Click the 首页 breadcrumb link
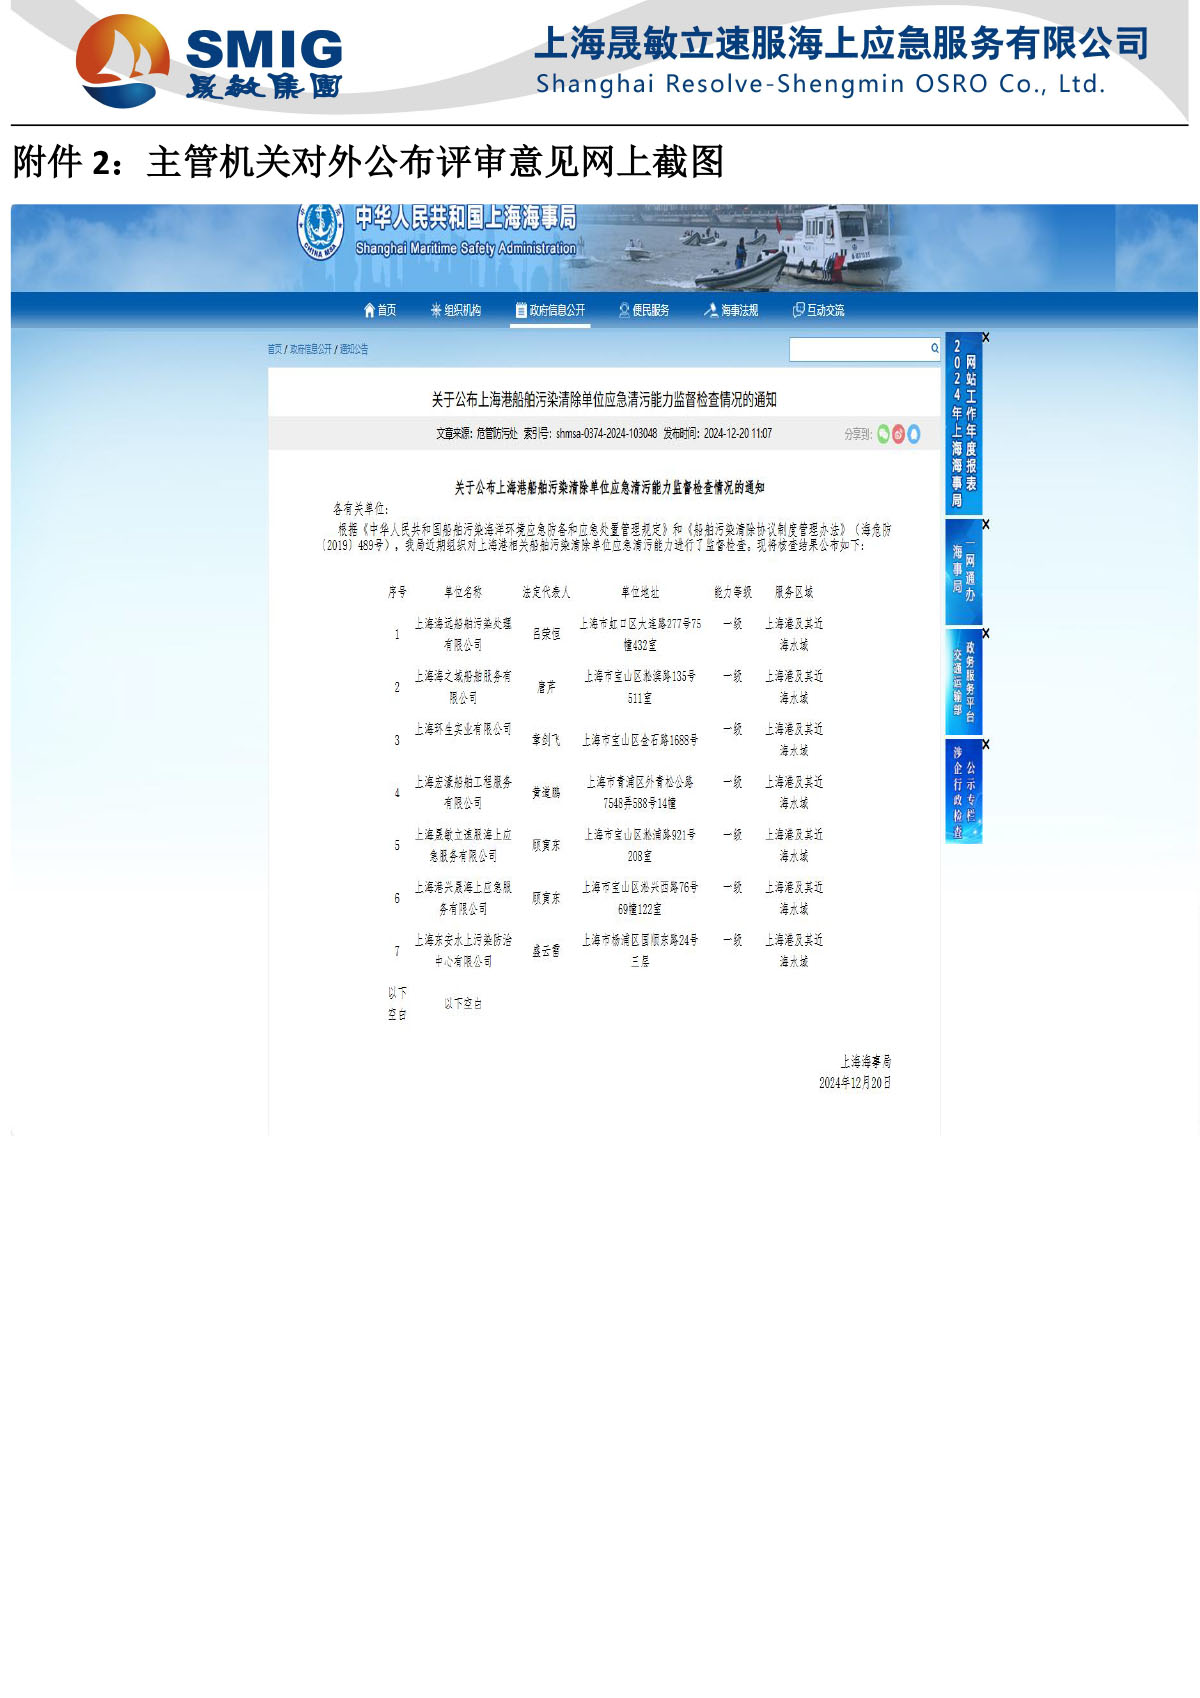Screen dimensions: 1200x1698 coord(274,349)
